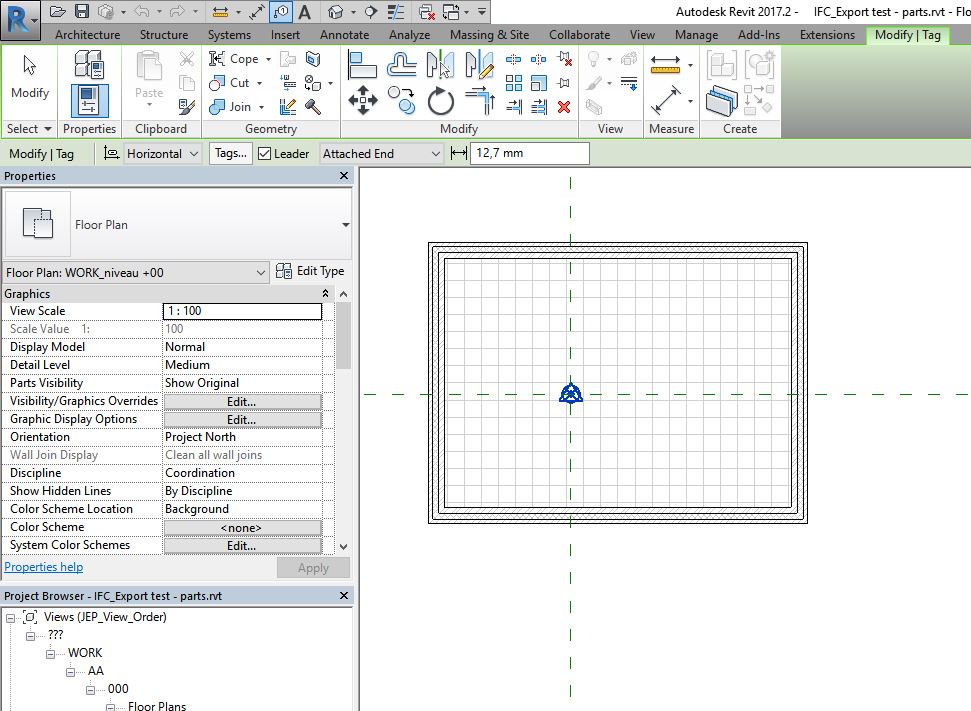Switch to the Architecture ribbon tab

coord(87,34)
